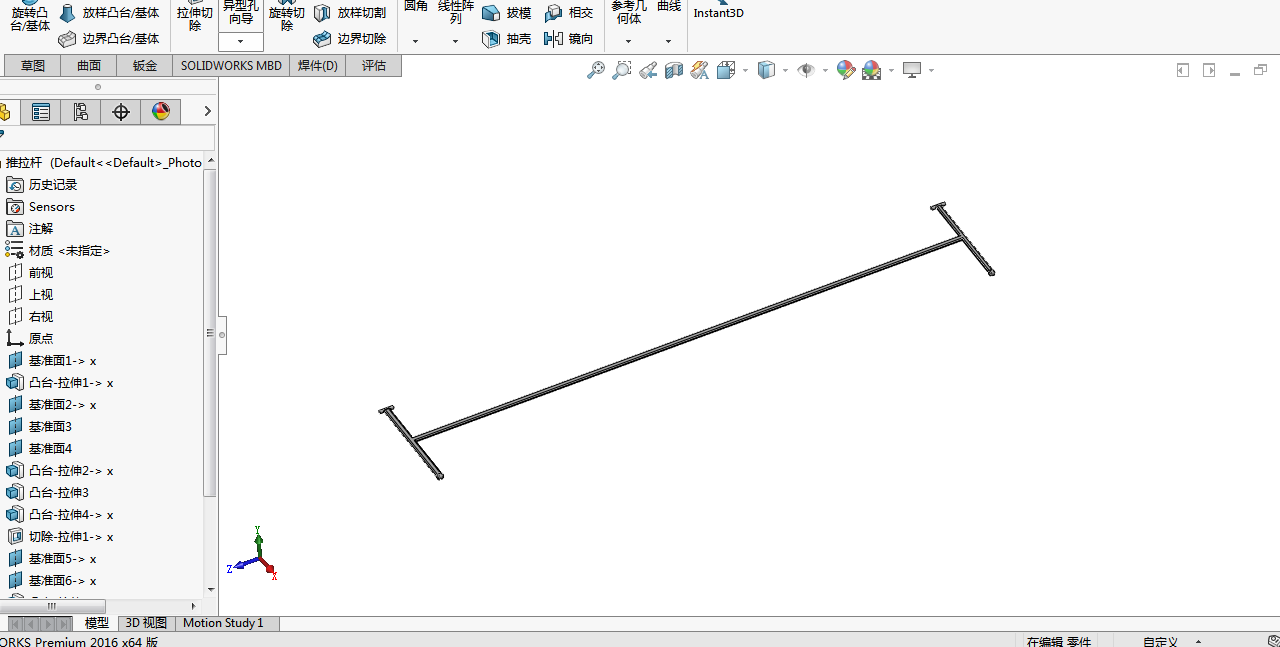Switch to the 草图 tab

[33, 66]
